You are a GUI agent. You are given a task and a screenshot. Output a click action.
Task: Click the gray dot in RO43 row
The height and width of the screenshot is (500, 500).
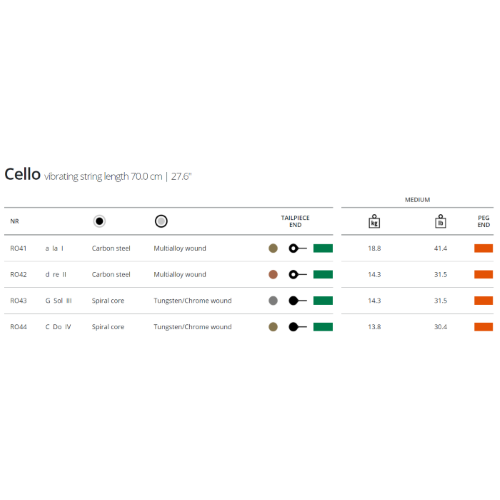pos(273,301)
